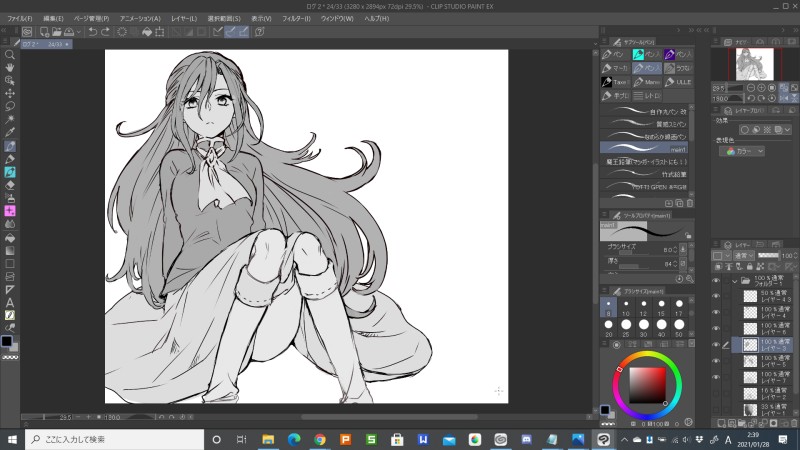
Task: Hide the レイヤー 4 3 layer
Action: pyautogui.click(x=715, y=295)
